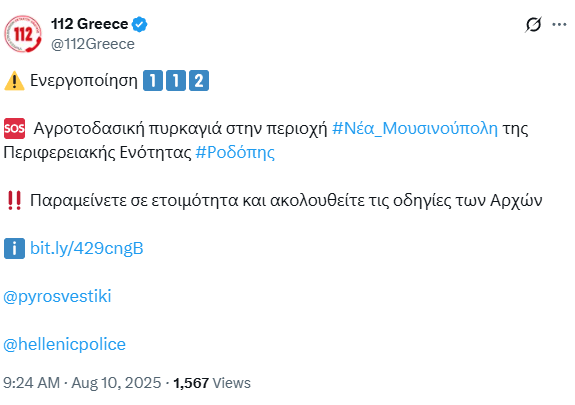Click the 1,567 Views counter
The width and height of the screenshot is (575, 405).
tap(212, 383)
